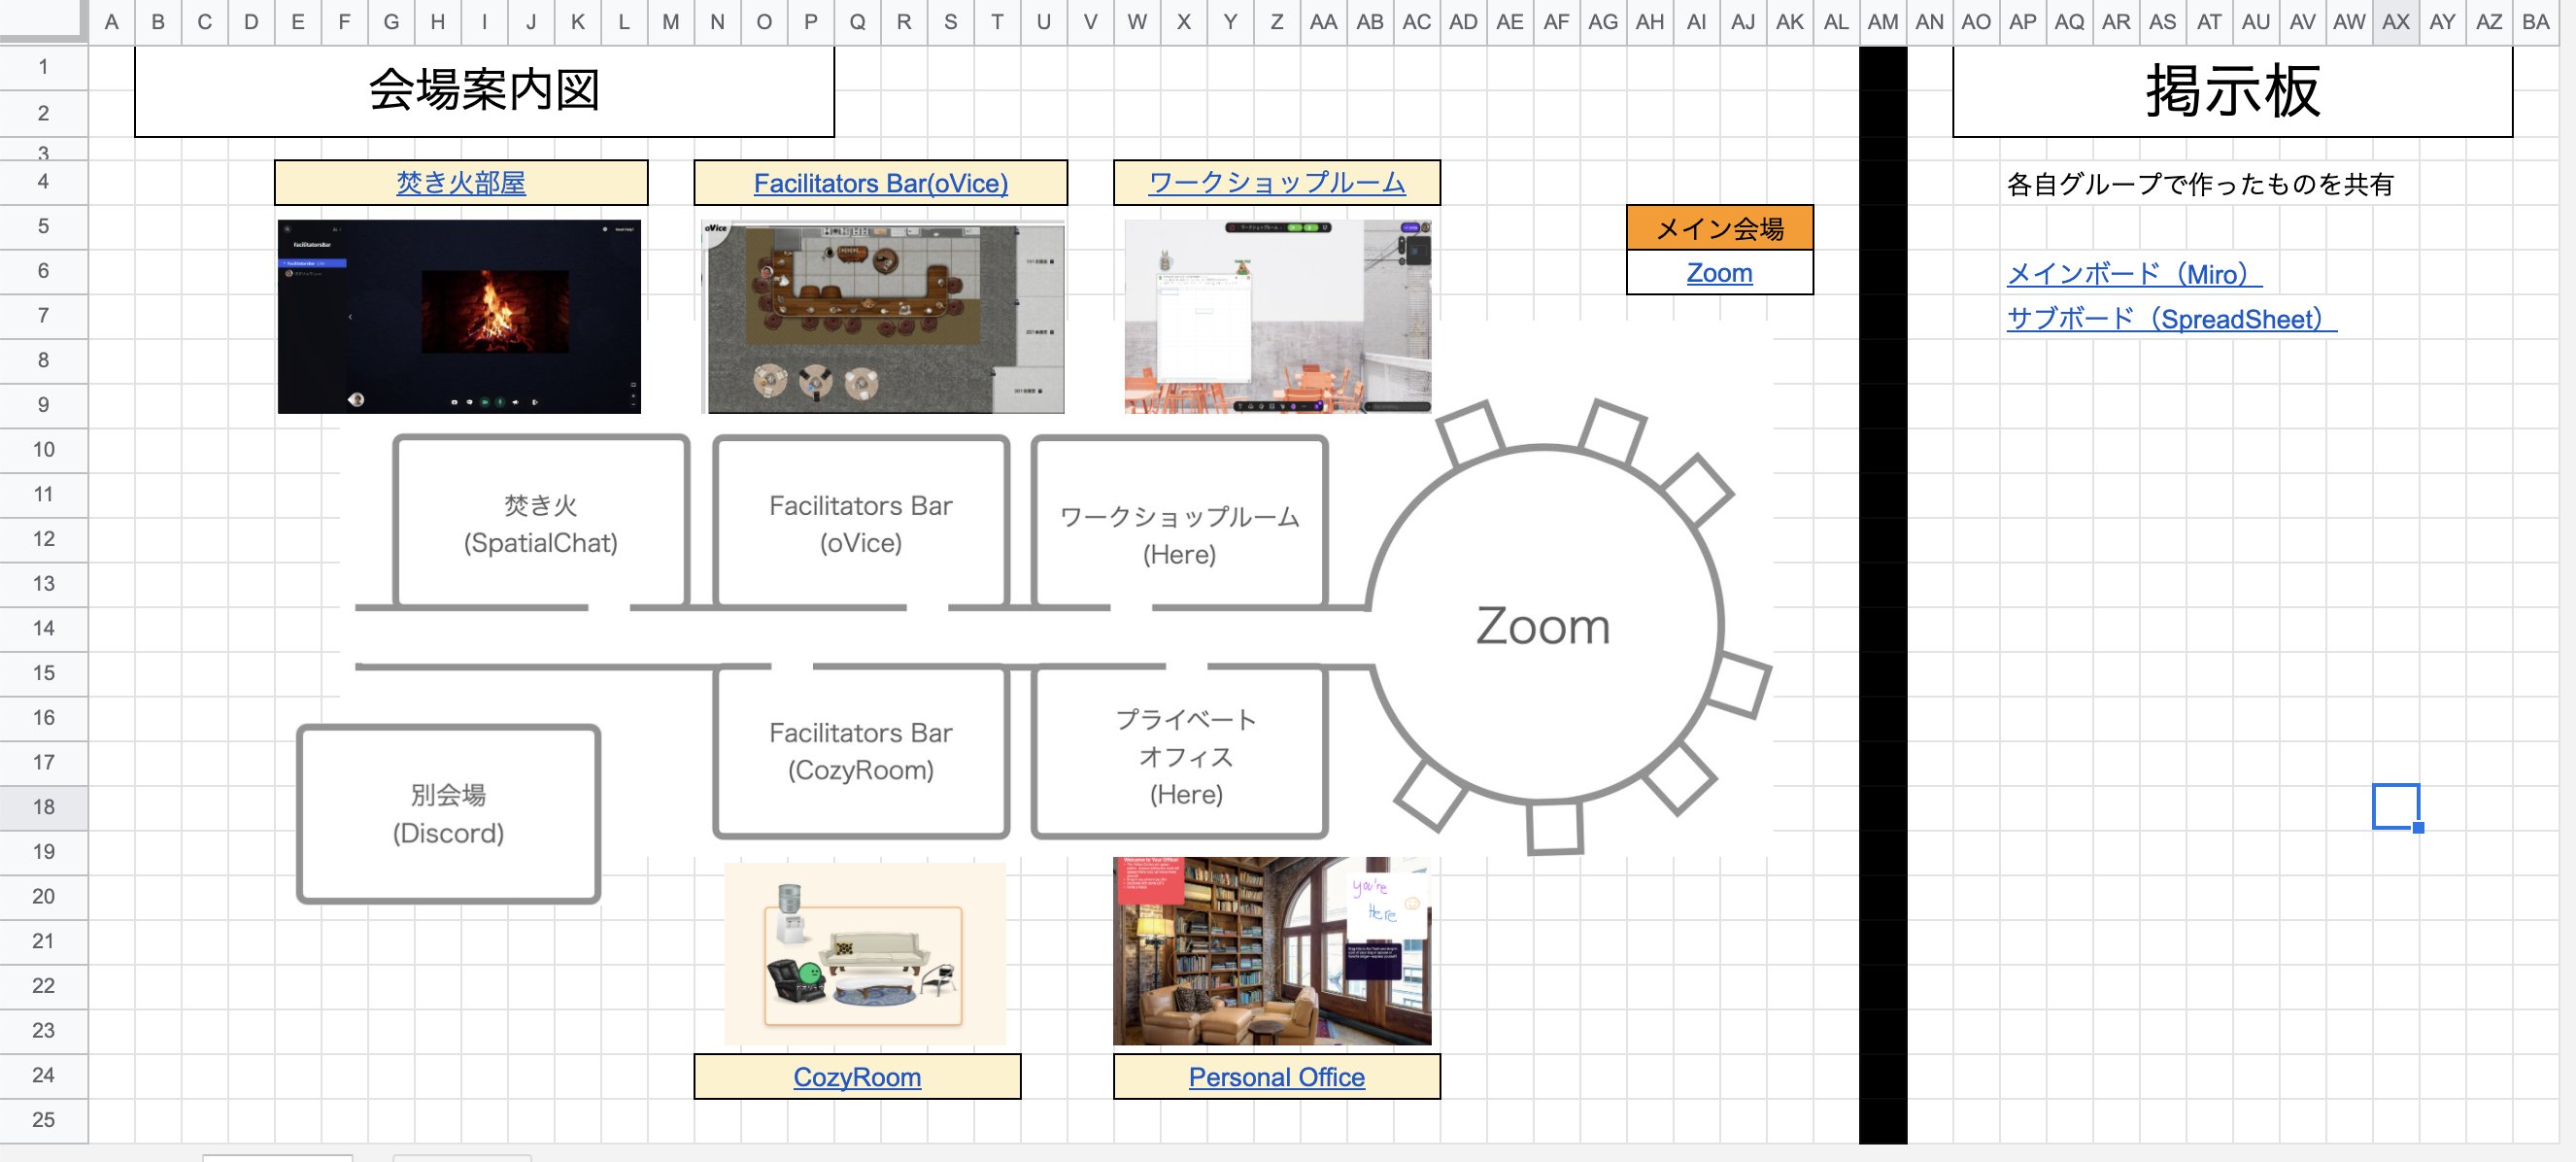Select row 1 header

[x=44, y=68]
